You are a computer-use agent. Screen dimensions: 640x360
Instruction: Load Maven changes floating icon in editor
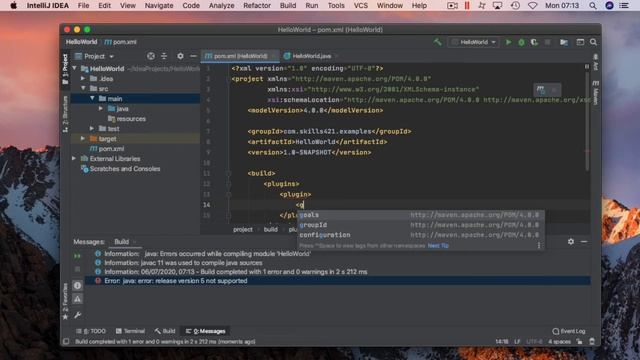click(540, 89)
